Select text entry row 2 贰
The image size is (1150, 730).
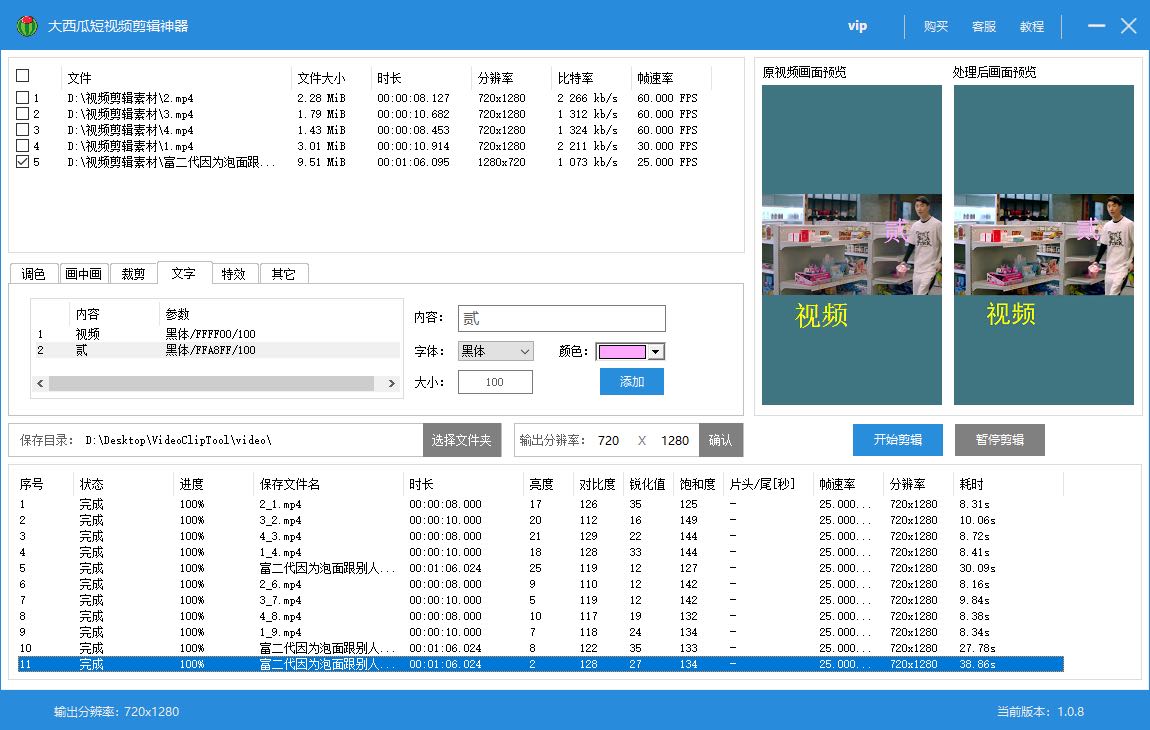(x=216, y=350)
